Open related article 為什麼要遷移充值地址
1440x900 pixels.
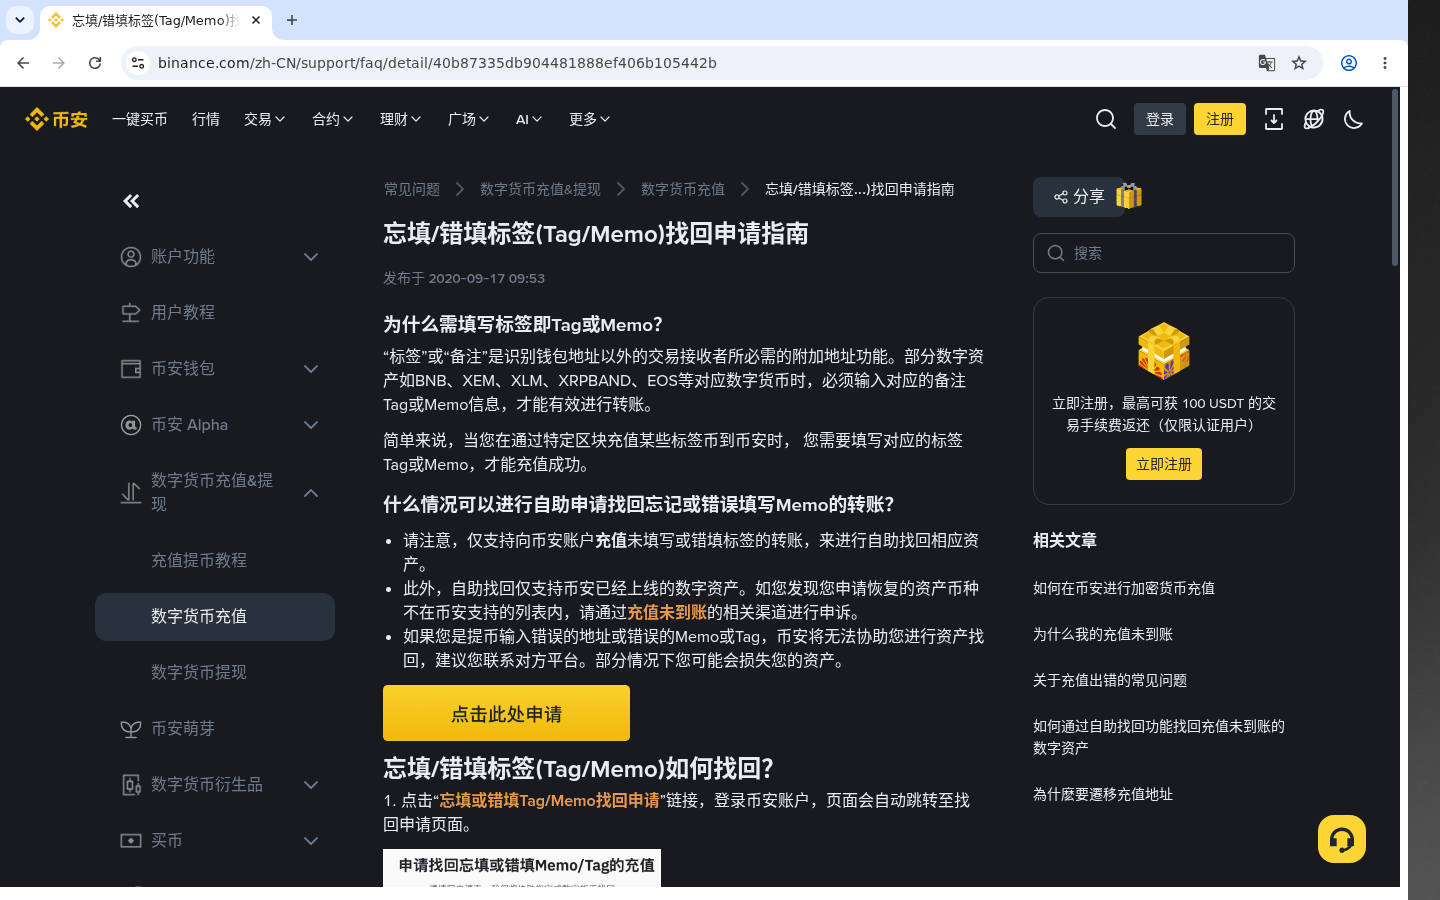tap(1103, 794)
